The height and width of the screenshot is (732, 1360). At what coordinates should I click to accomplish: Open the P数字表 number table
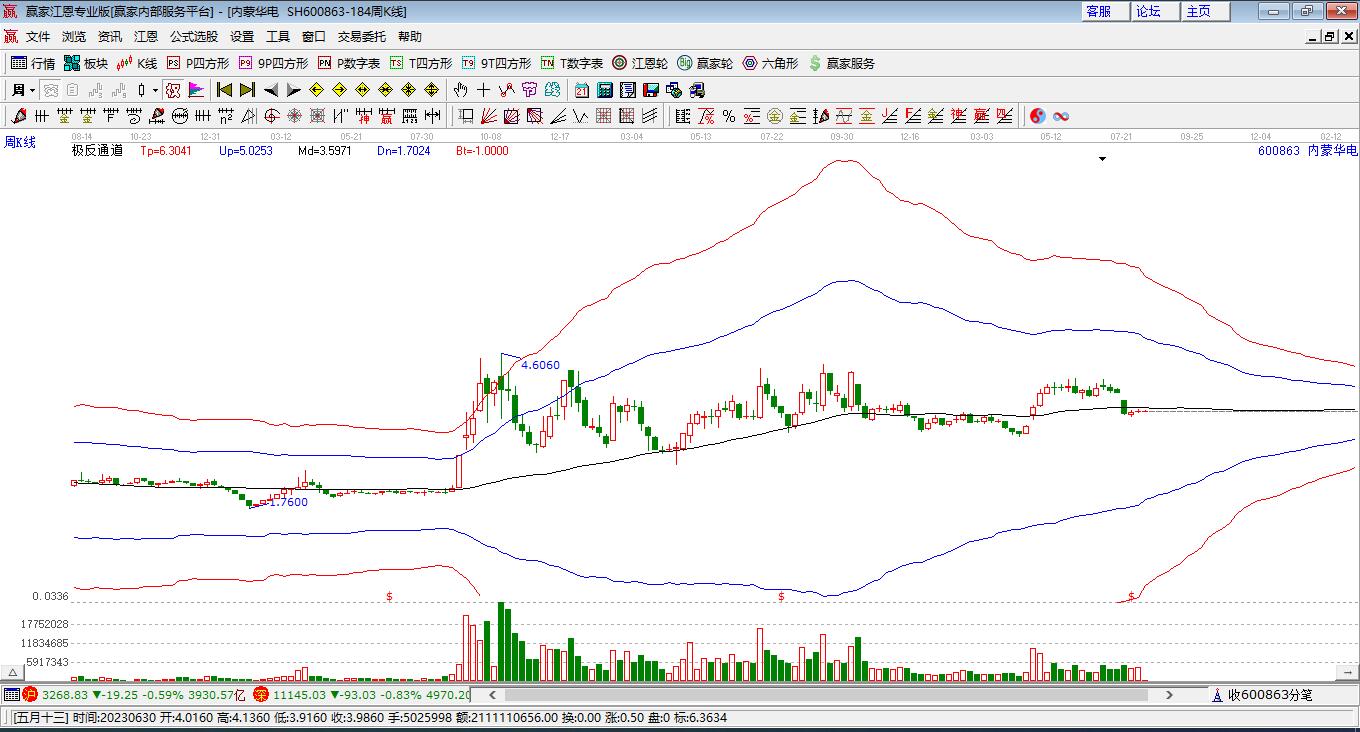[349, 63]
